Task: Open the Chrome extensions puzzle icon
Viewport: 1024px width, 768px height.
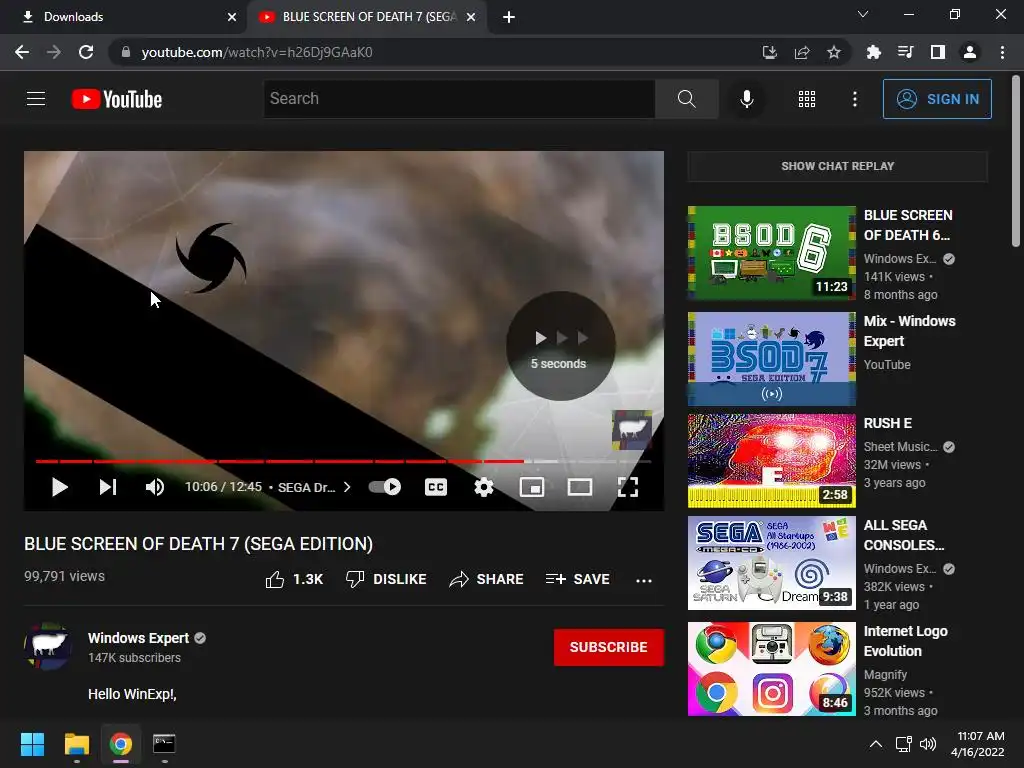Action: (873, 52)
